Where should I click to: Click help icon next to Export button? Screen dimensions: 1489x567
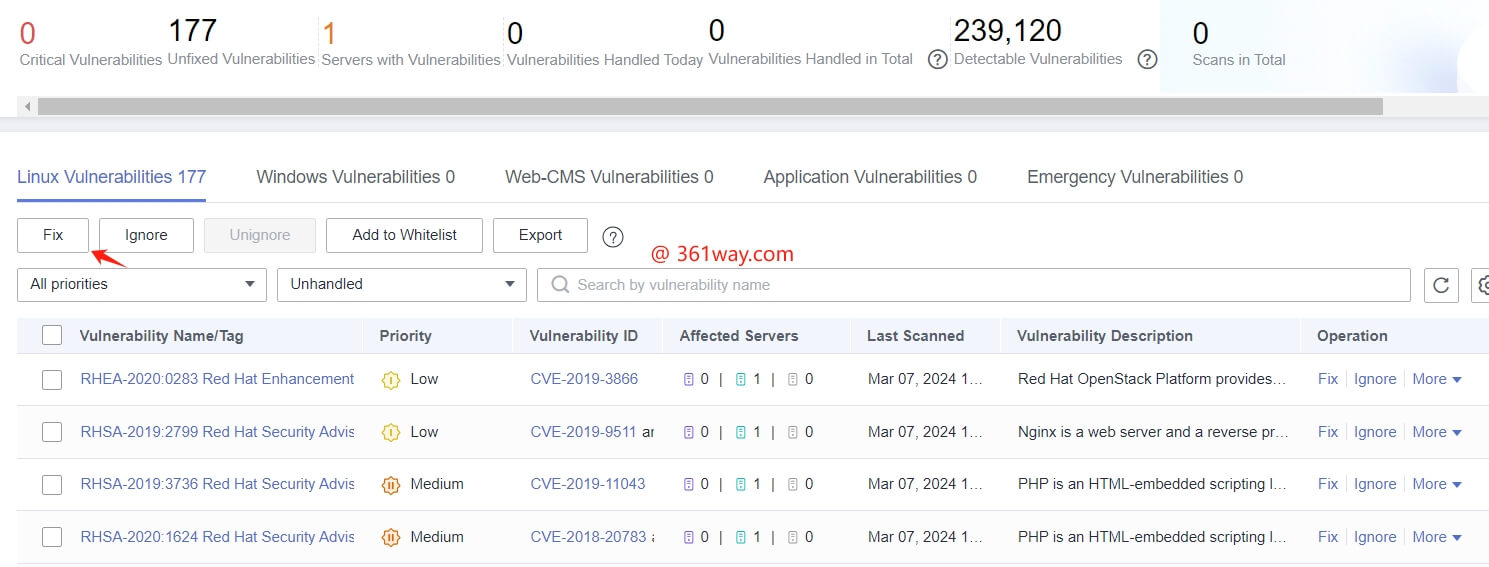coord(613,237)
